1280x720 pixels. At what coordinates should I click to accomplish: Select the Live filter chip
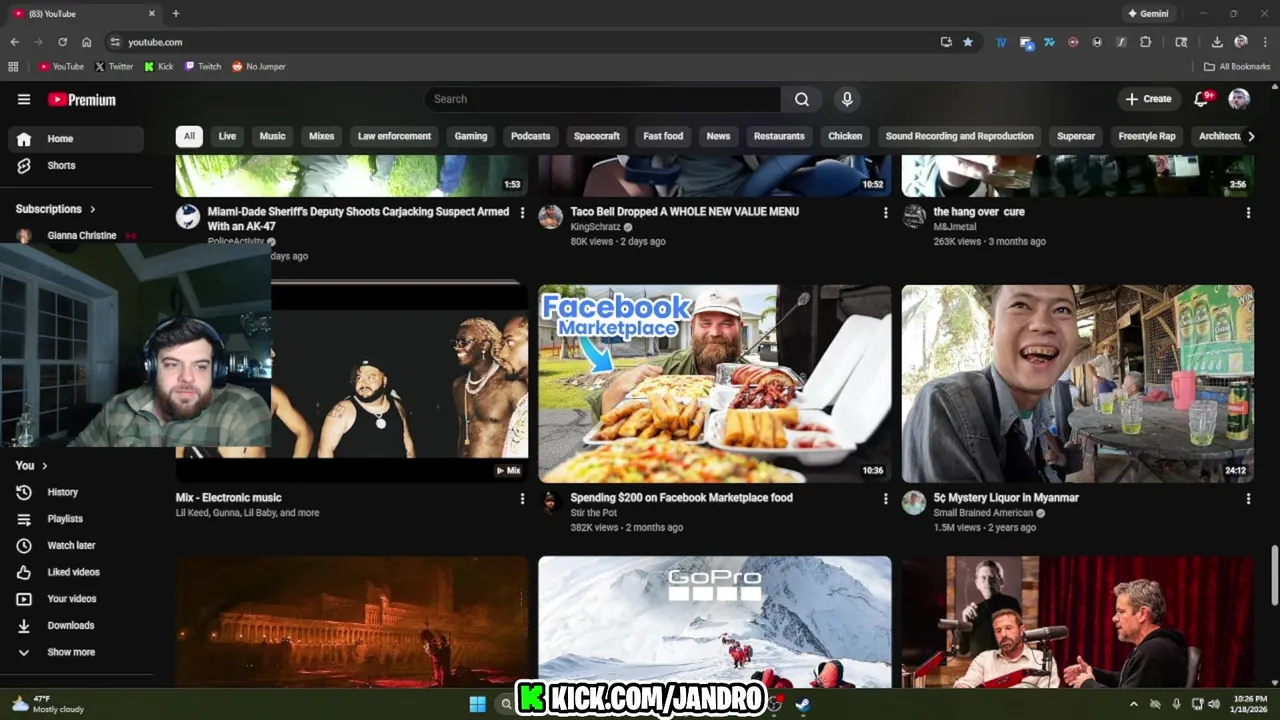(x=227, y=136)
